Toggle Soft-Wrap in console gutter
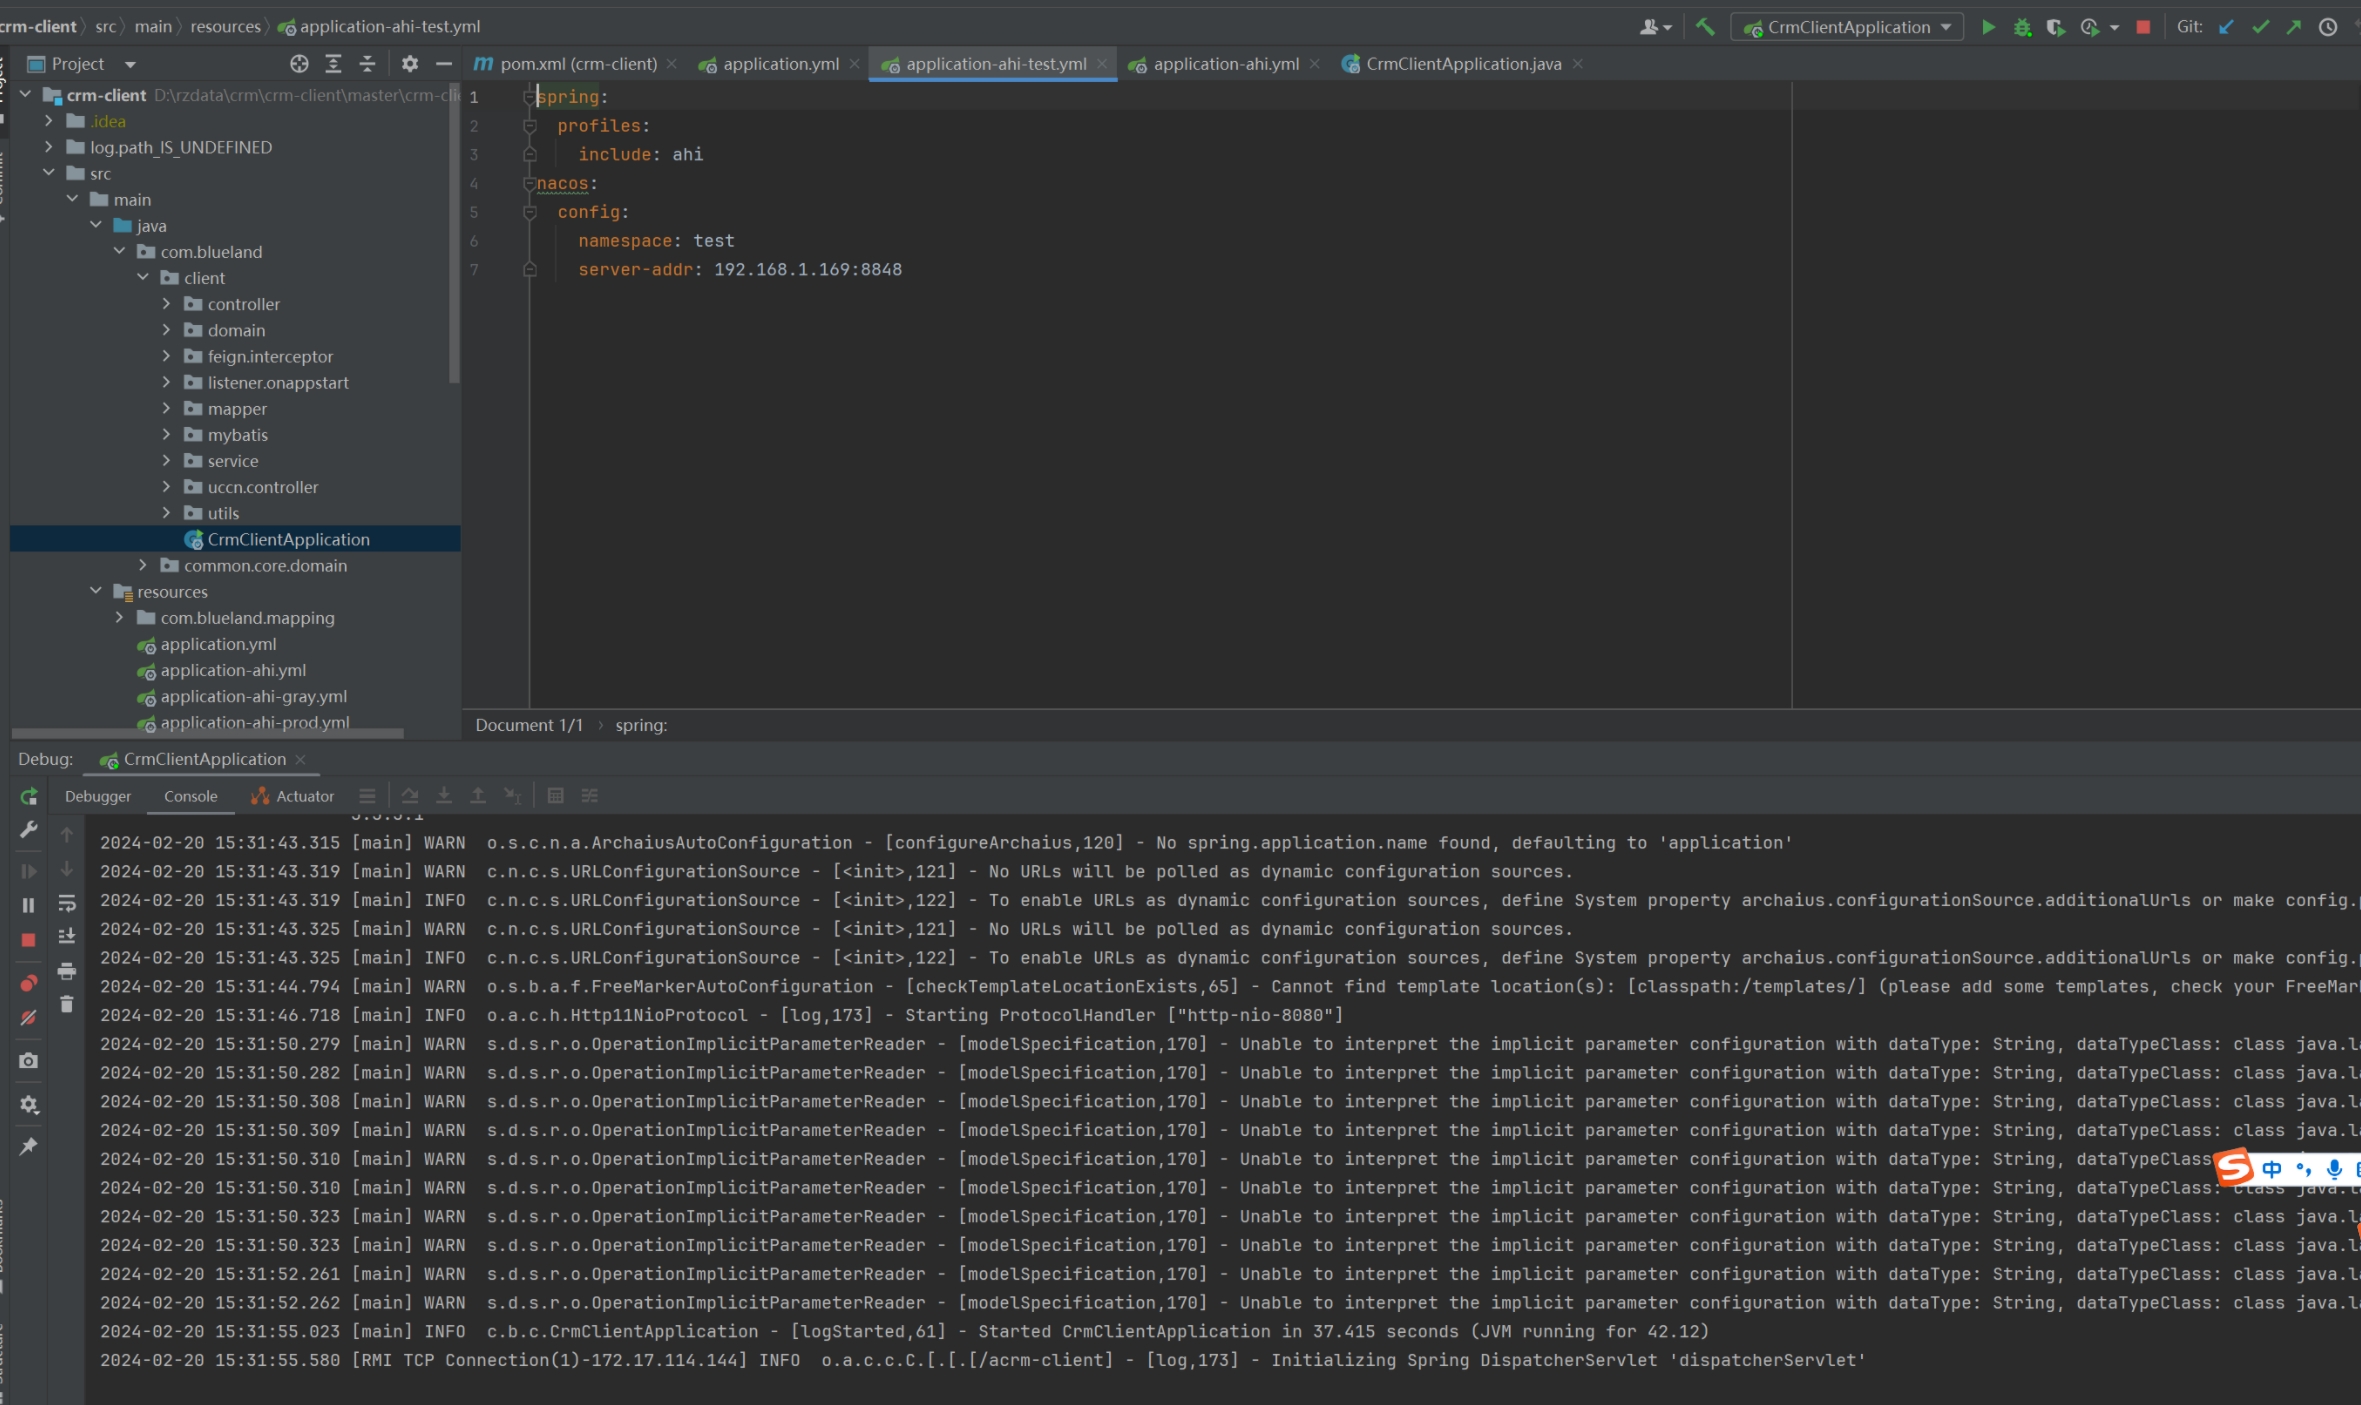The image size is (2361, 1405). click(x=67, y=903)
